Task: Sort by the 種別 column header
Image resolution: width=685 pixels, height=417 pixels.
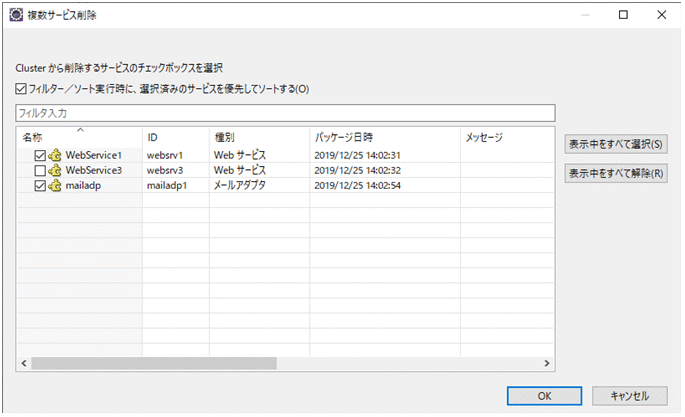Action: (x=259, y=137)
